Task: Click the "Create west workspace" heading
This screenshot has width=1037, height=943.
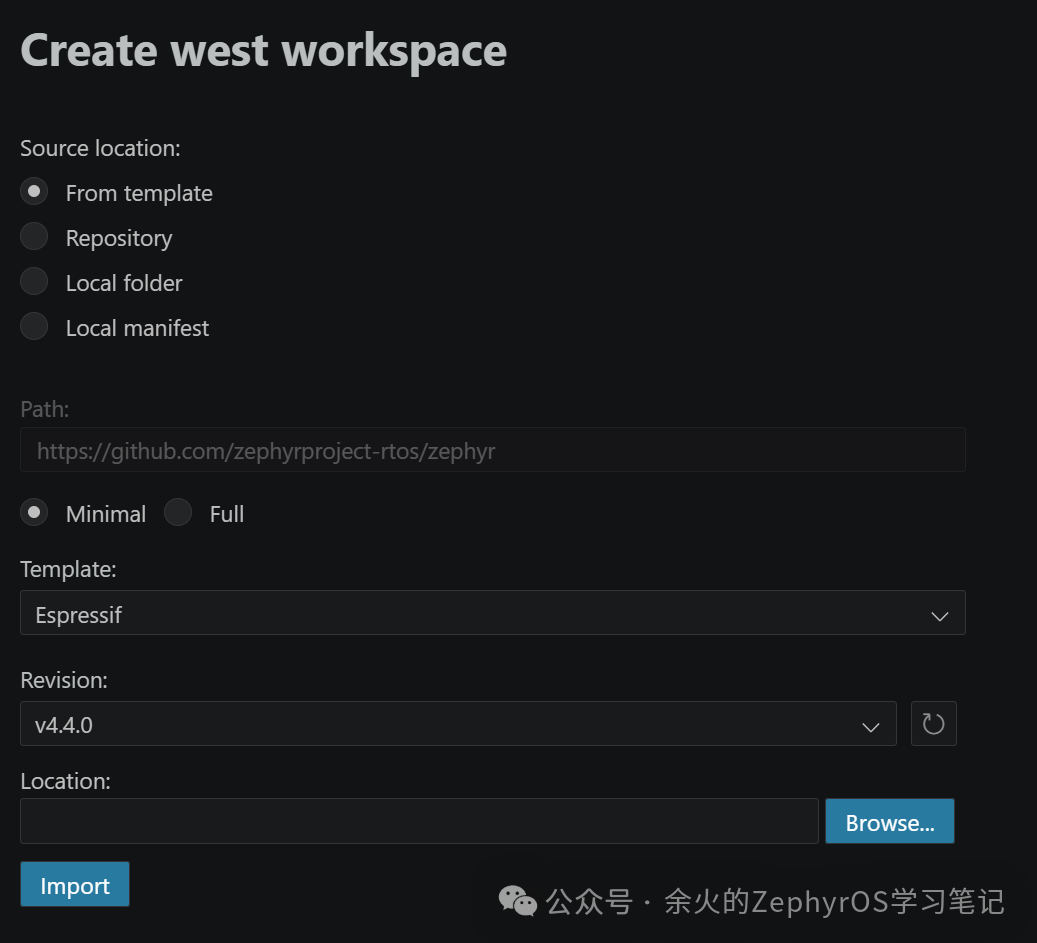Action: [x=263, y=53]
